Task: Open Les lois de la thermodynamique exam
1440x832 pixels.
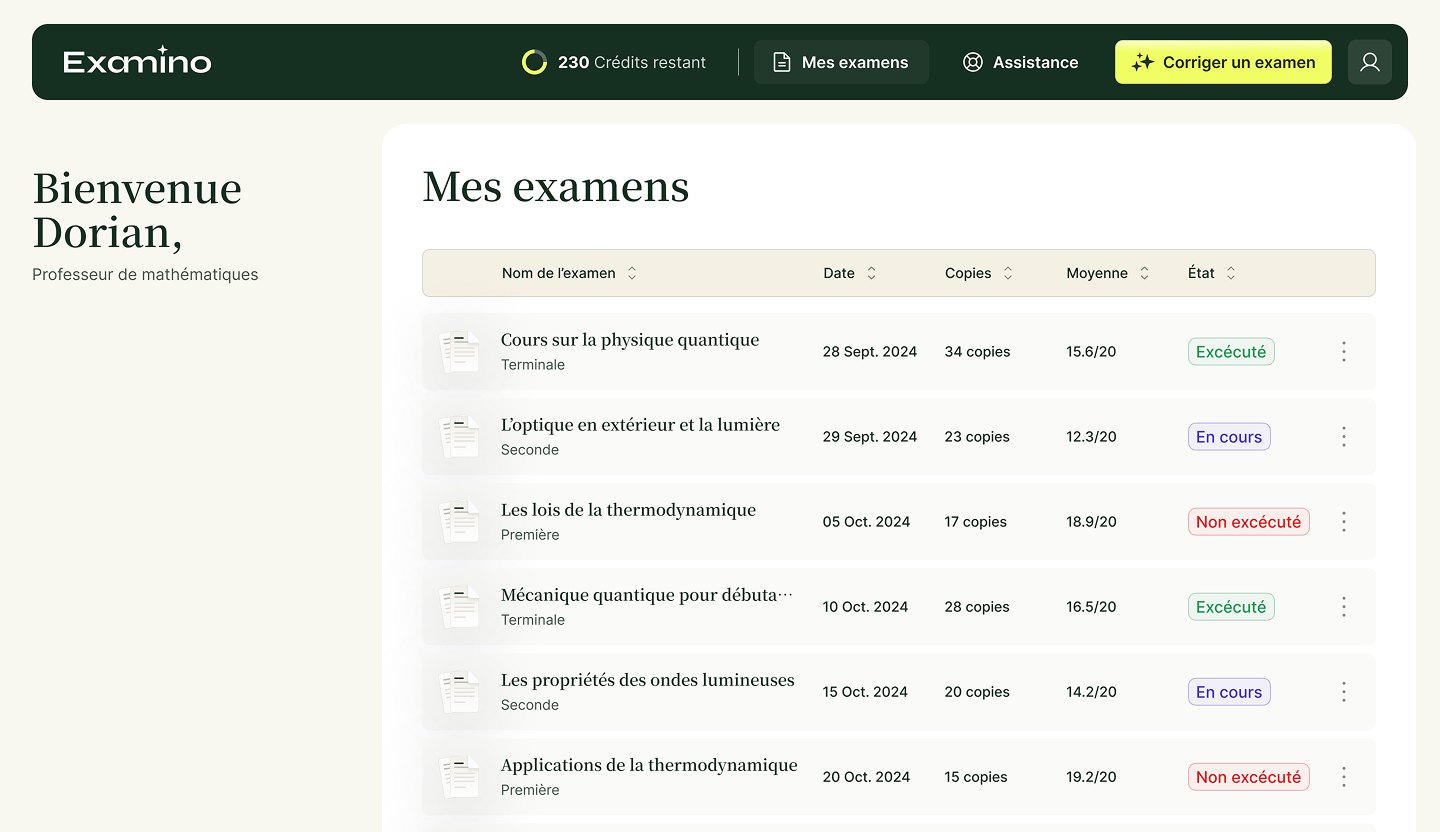Action: click(x=628, y=510)
